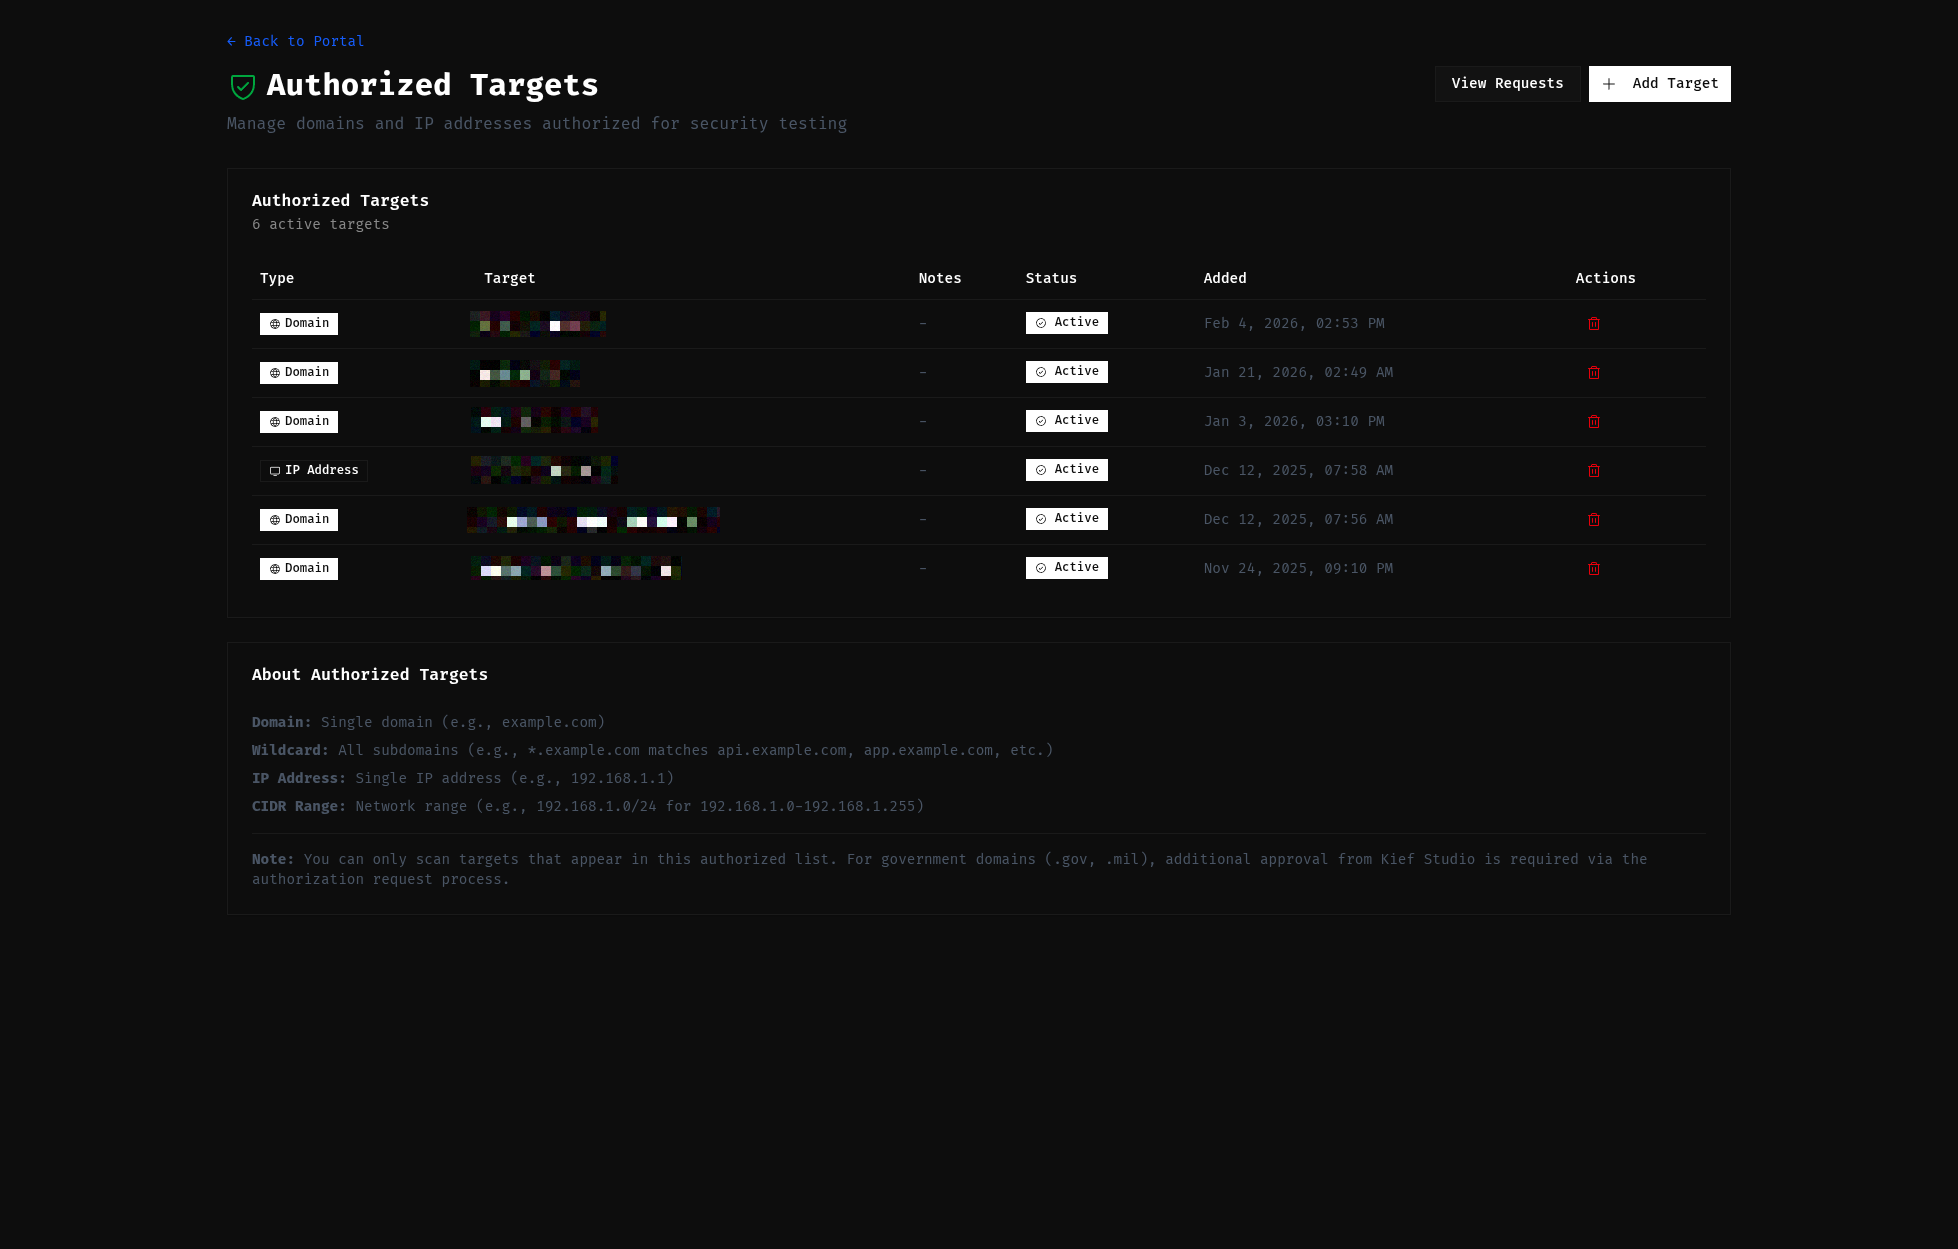Click the monitor icon in IP Address badge
Image resolution: width=1958 pixels, height=1249 pixels.
275,471
